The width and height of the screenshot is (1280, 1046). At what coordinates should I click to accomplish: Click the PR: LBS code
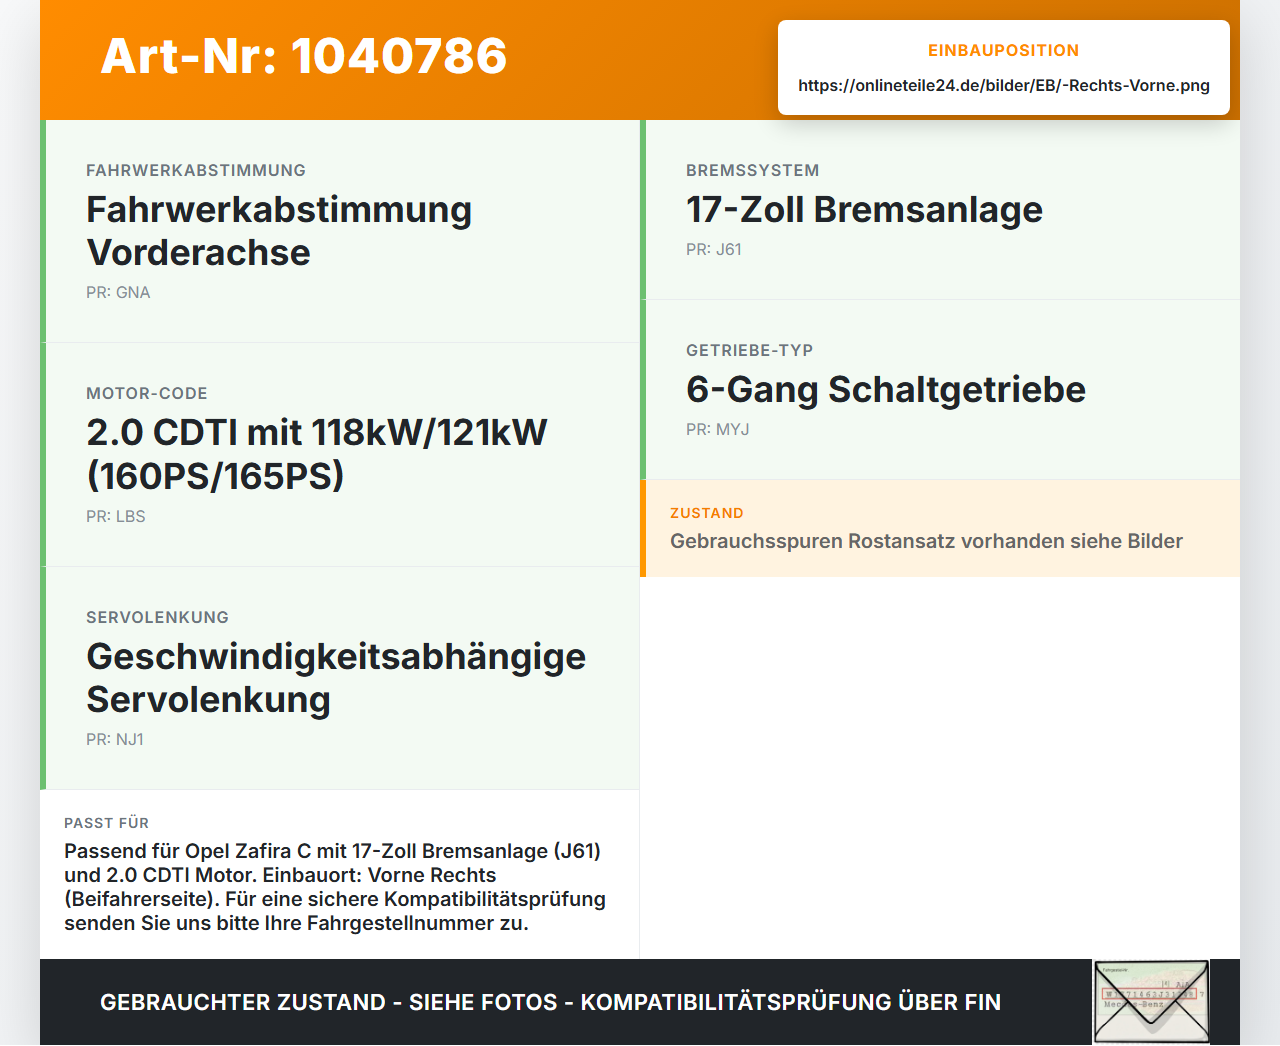(116, 516)
